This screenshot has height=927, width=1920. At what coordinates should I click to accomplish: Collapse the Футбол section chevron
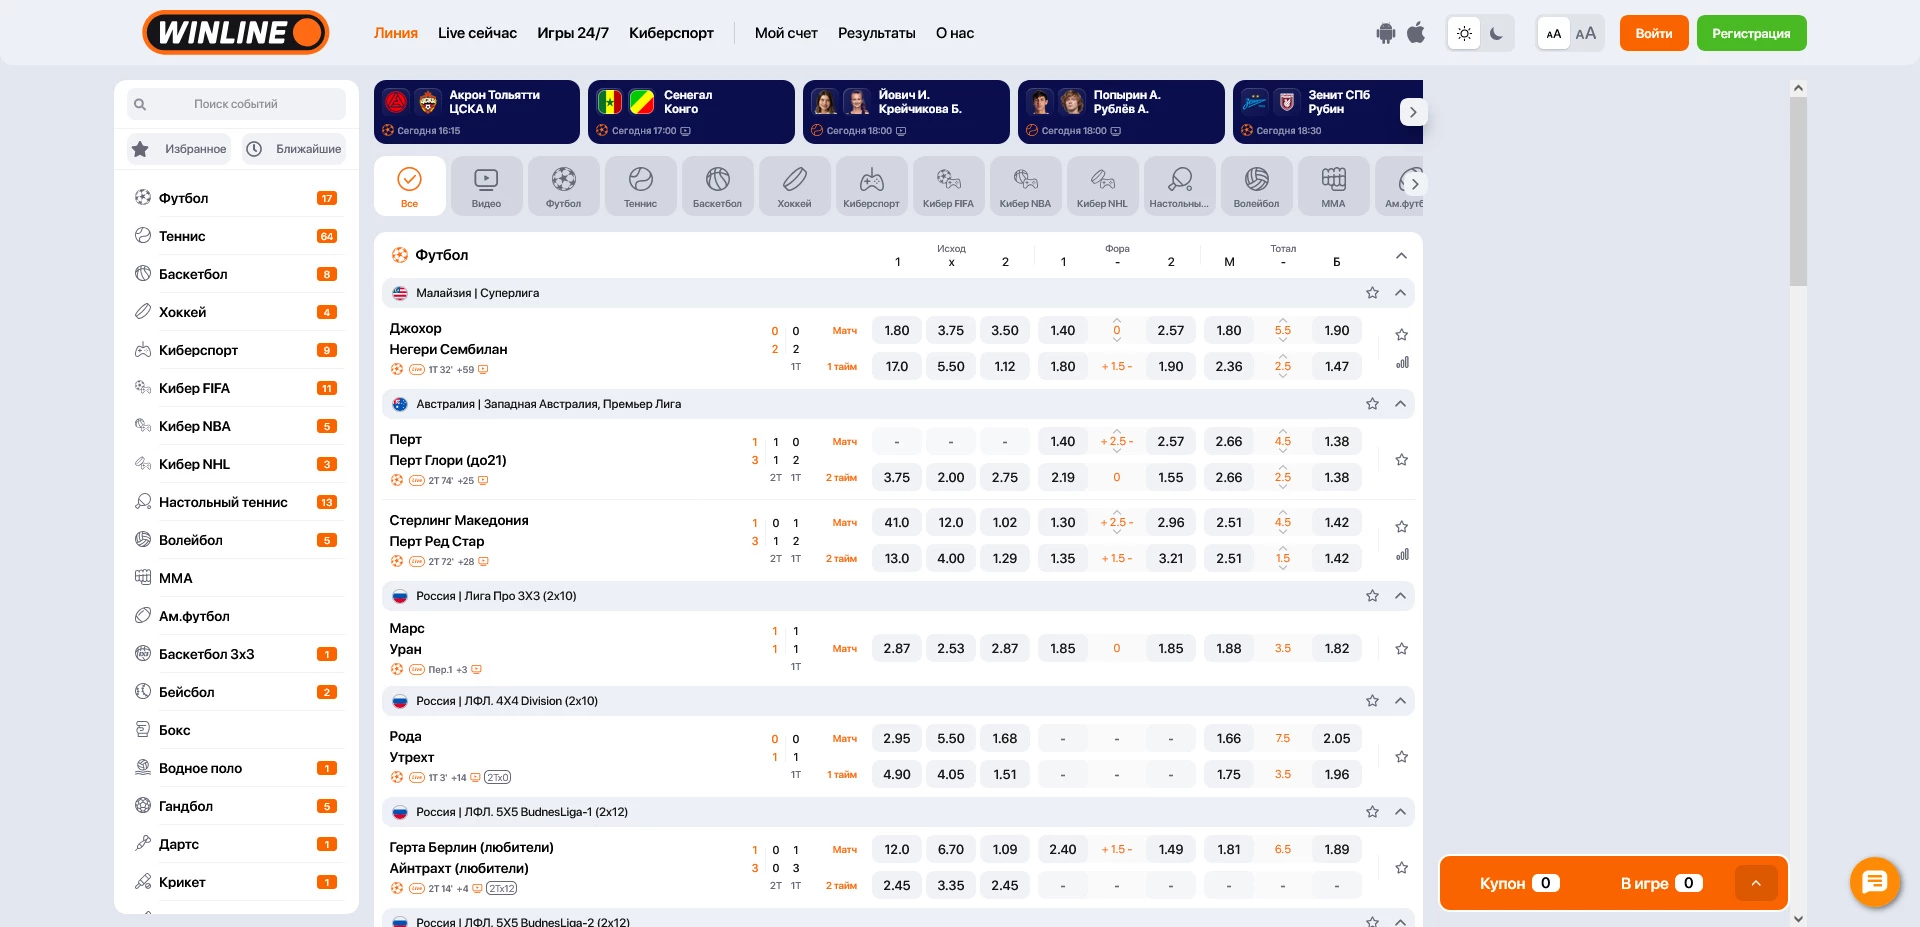(1401, 256)
